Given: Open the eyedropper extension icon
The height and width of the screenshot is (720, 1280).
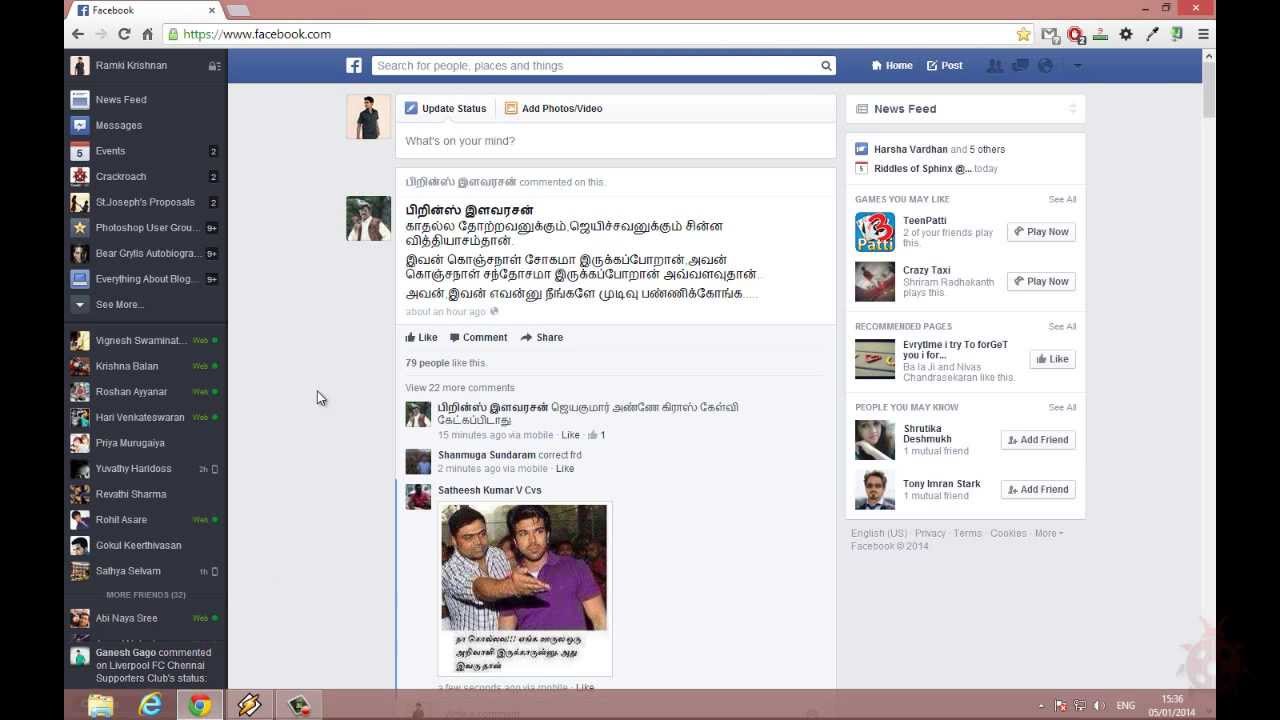Looking at the screenshot, I should (x=1152, y=34).
